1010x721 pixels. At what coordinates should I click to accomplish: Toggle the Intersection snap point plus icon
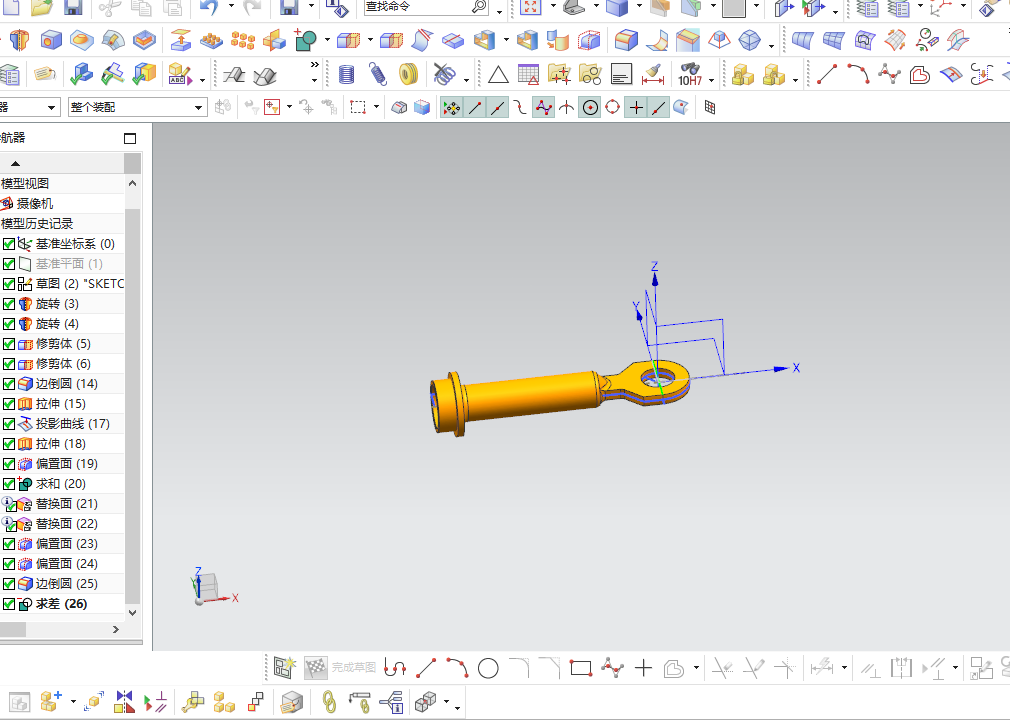[636, 108]
